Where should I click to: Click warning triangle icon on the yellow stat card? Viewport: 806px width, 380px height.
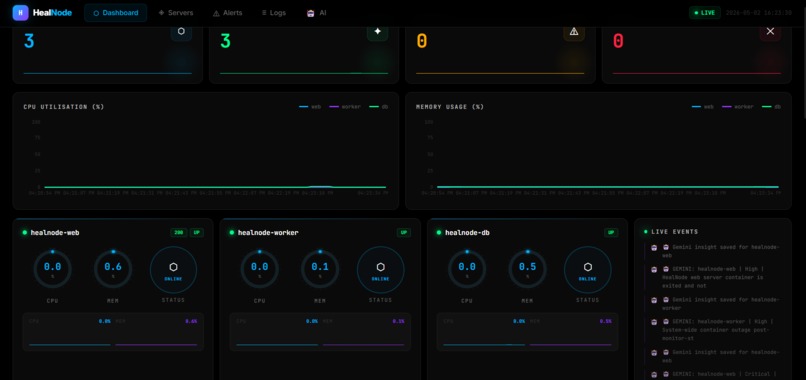[x=574, y=31]
